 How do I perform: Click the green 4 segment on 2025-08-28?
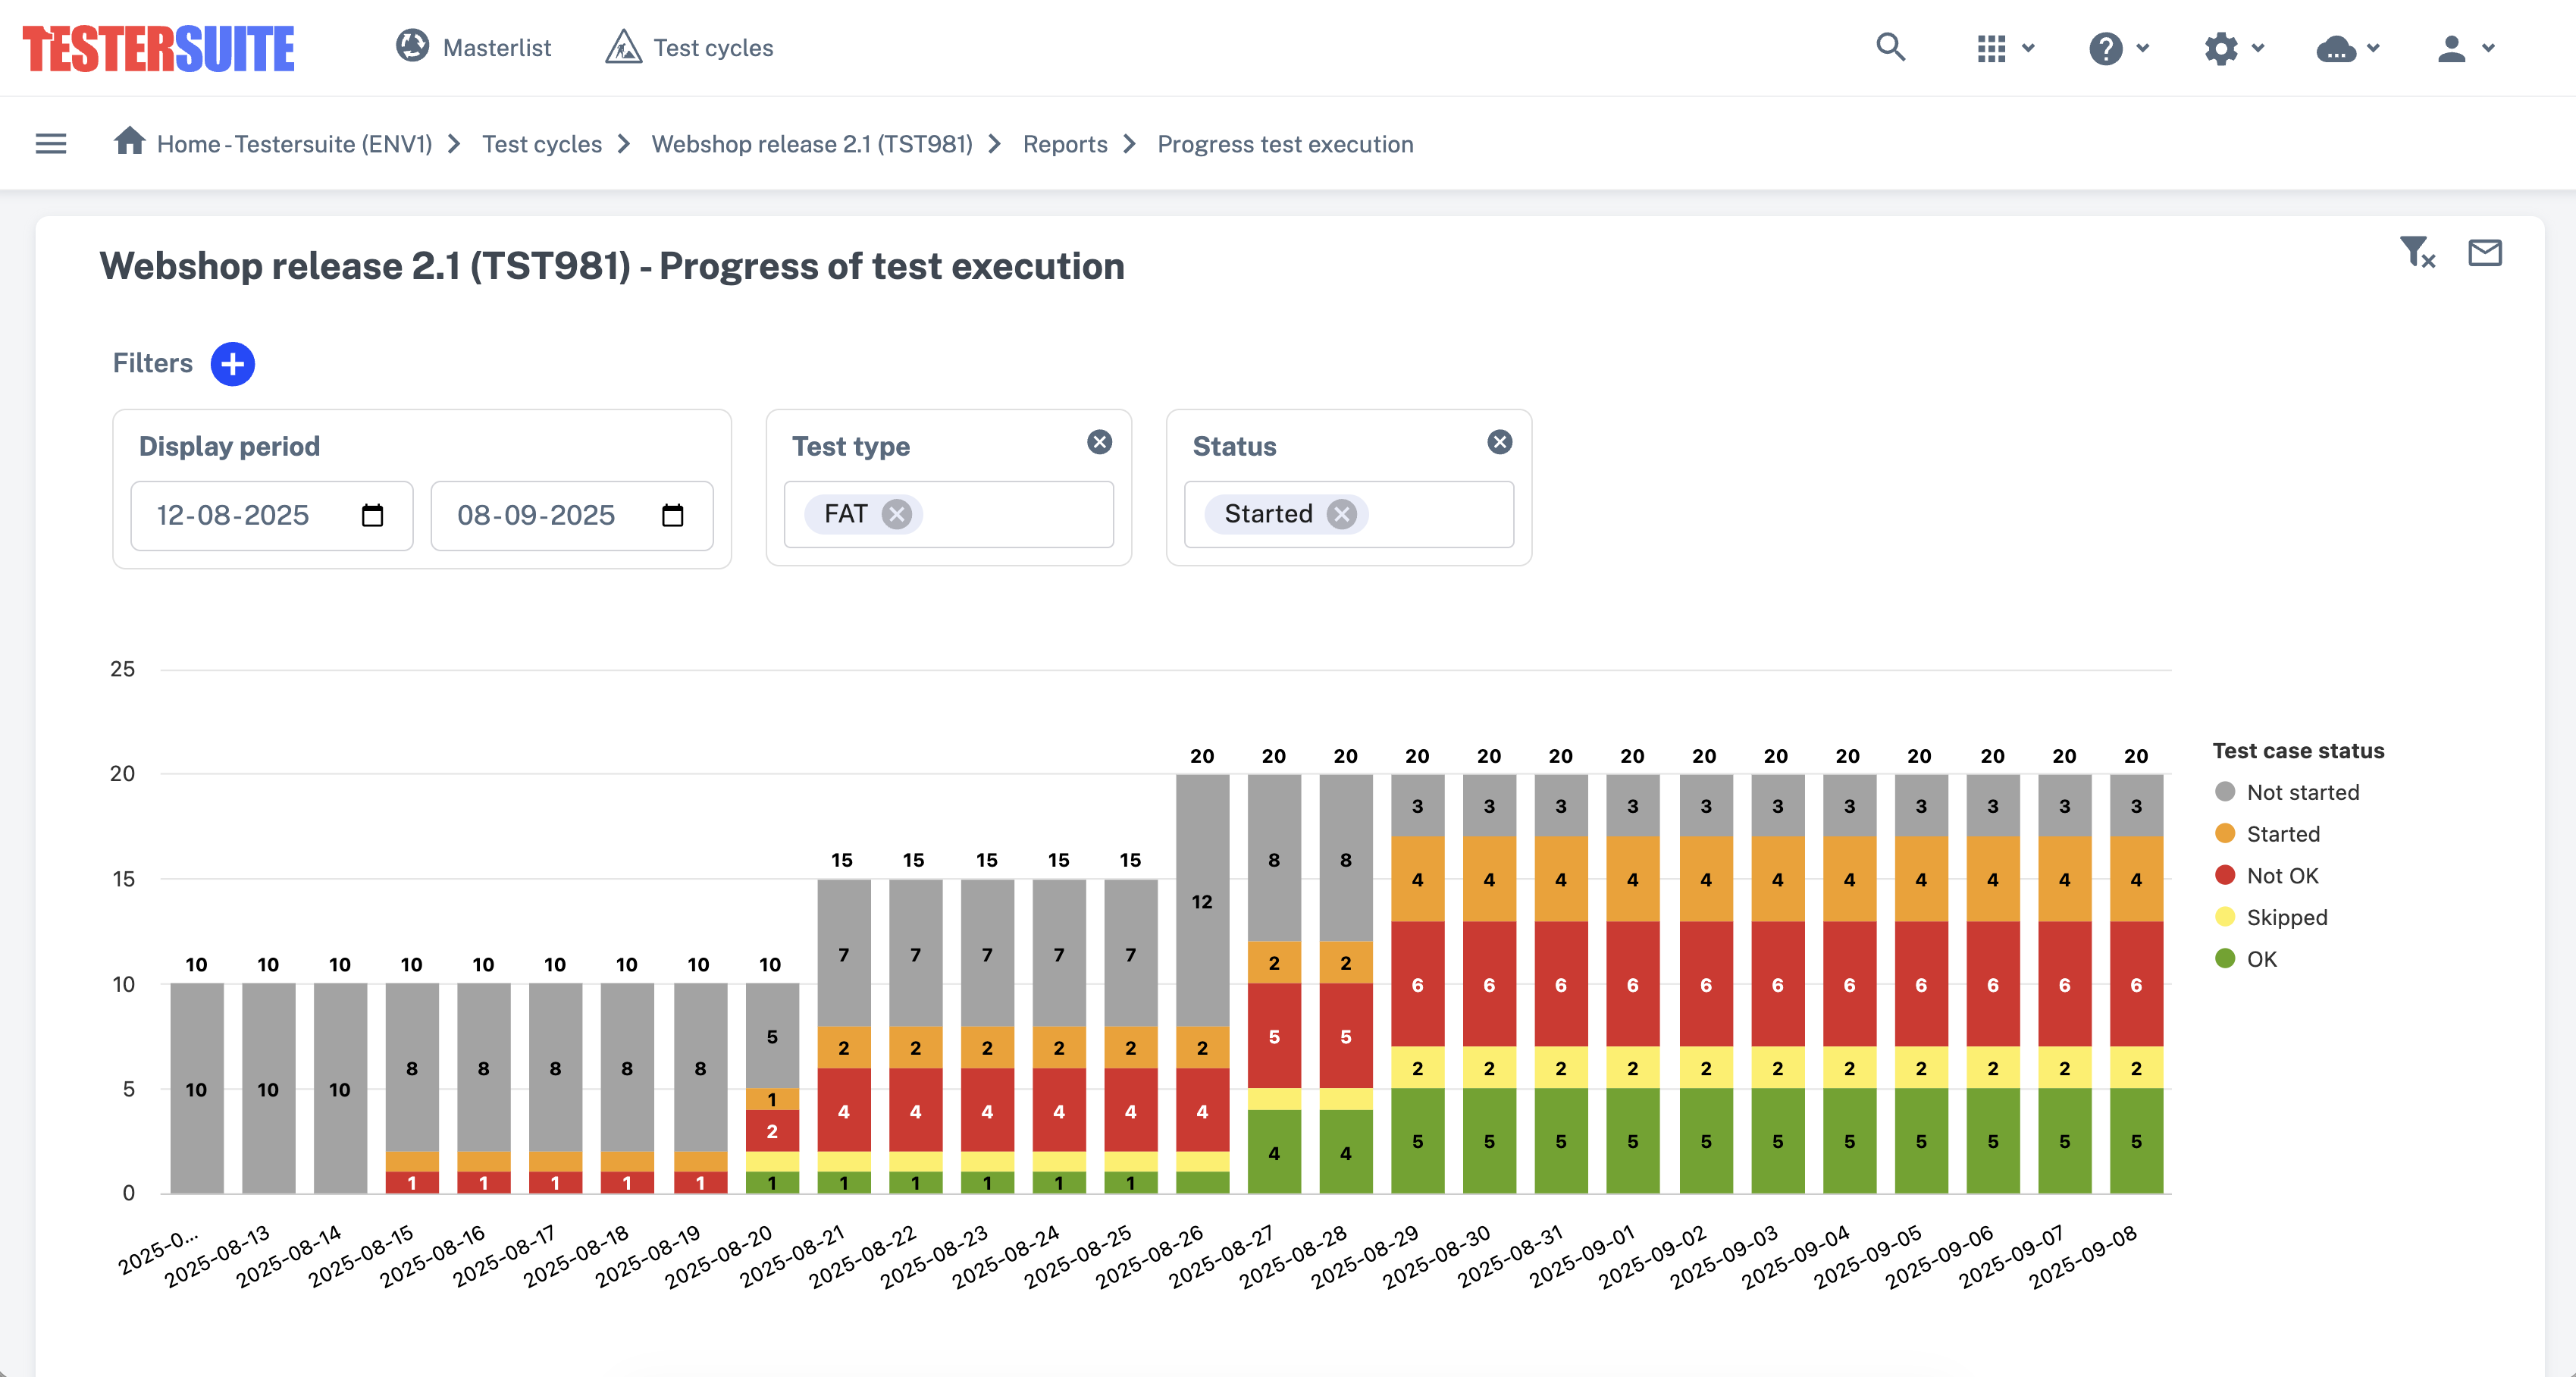pos(1346,1152)
